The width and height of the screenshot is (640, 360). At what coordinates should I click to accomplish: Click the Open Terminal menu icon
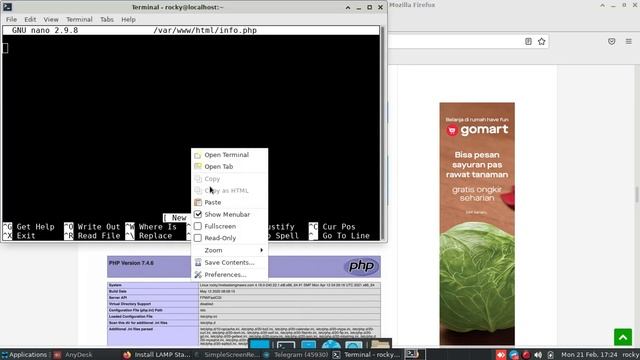[x=198, y=155]
